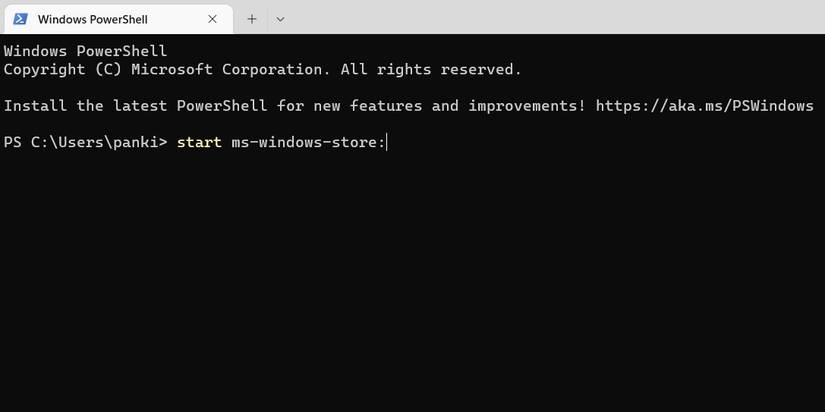The height and width of the screenshot is (412, 825).
Task: Open a new tab with plus button
Action: [x=252, y=19]
